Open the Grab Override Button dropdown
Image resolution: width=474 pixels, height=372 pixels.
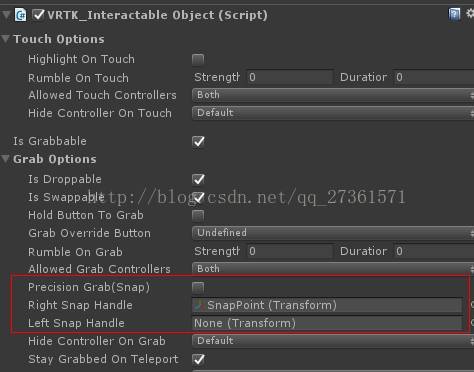click(333, 233)
